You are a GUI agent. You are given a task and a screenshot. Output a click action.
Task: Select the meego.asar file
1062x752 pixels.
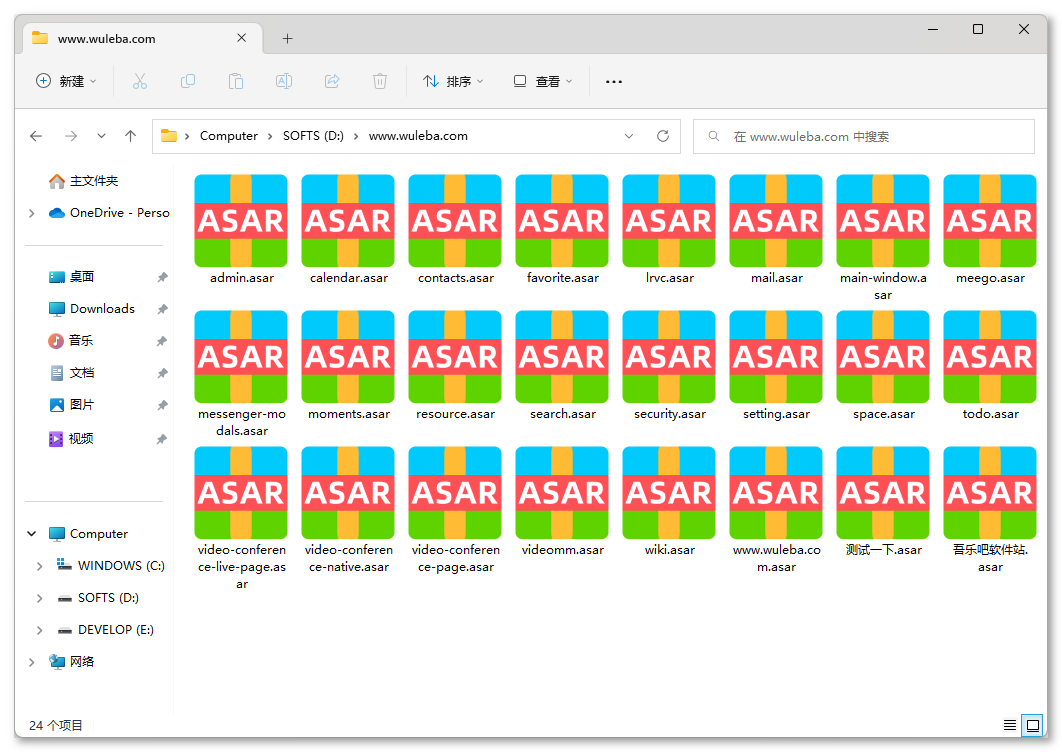pos(990,230)
